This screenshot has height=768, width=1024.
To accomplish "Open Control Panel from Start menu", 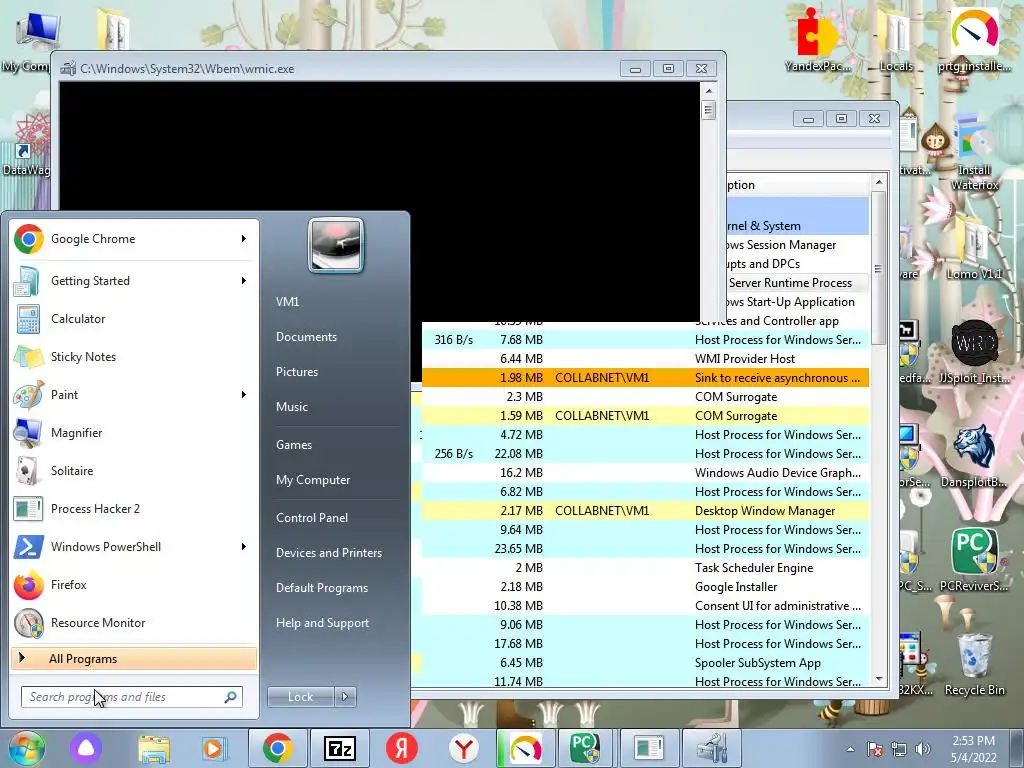I will [312, 518].
